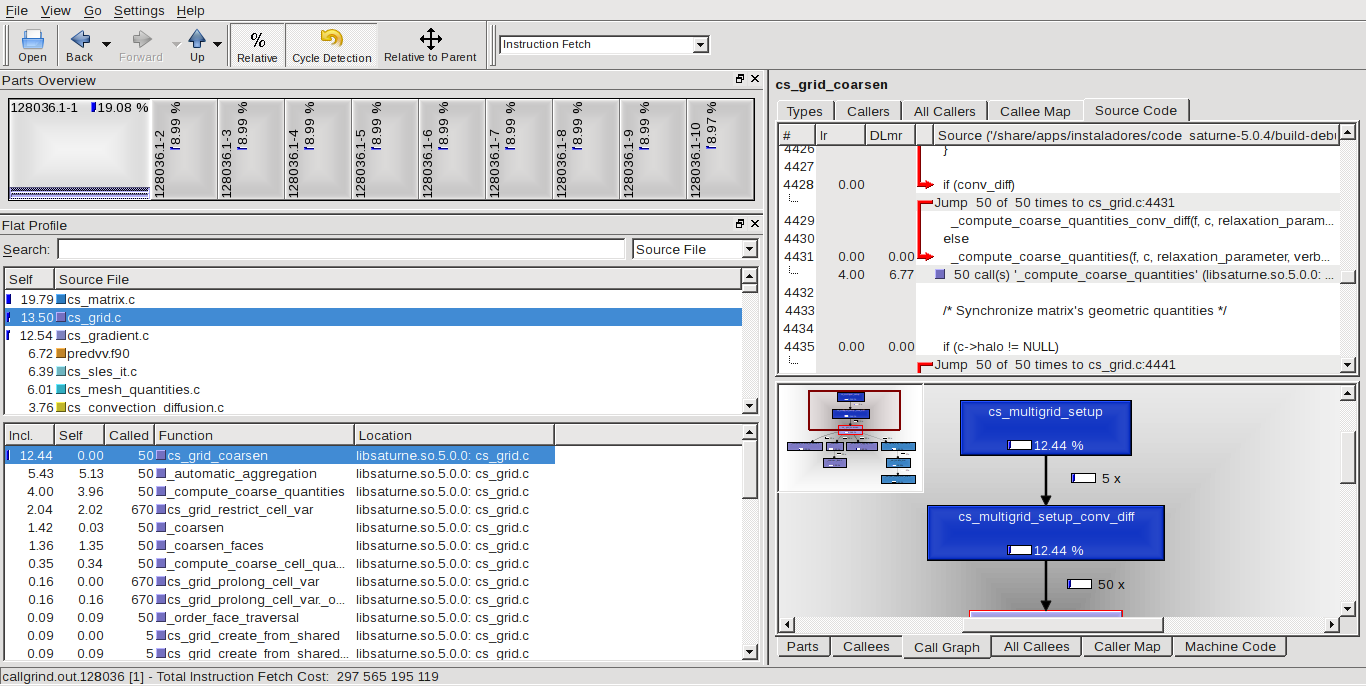Toggle Cycle Detection
The image size is (1366, 686).
coord(331,46)
